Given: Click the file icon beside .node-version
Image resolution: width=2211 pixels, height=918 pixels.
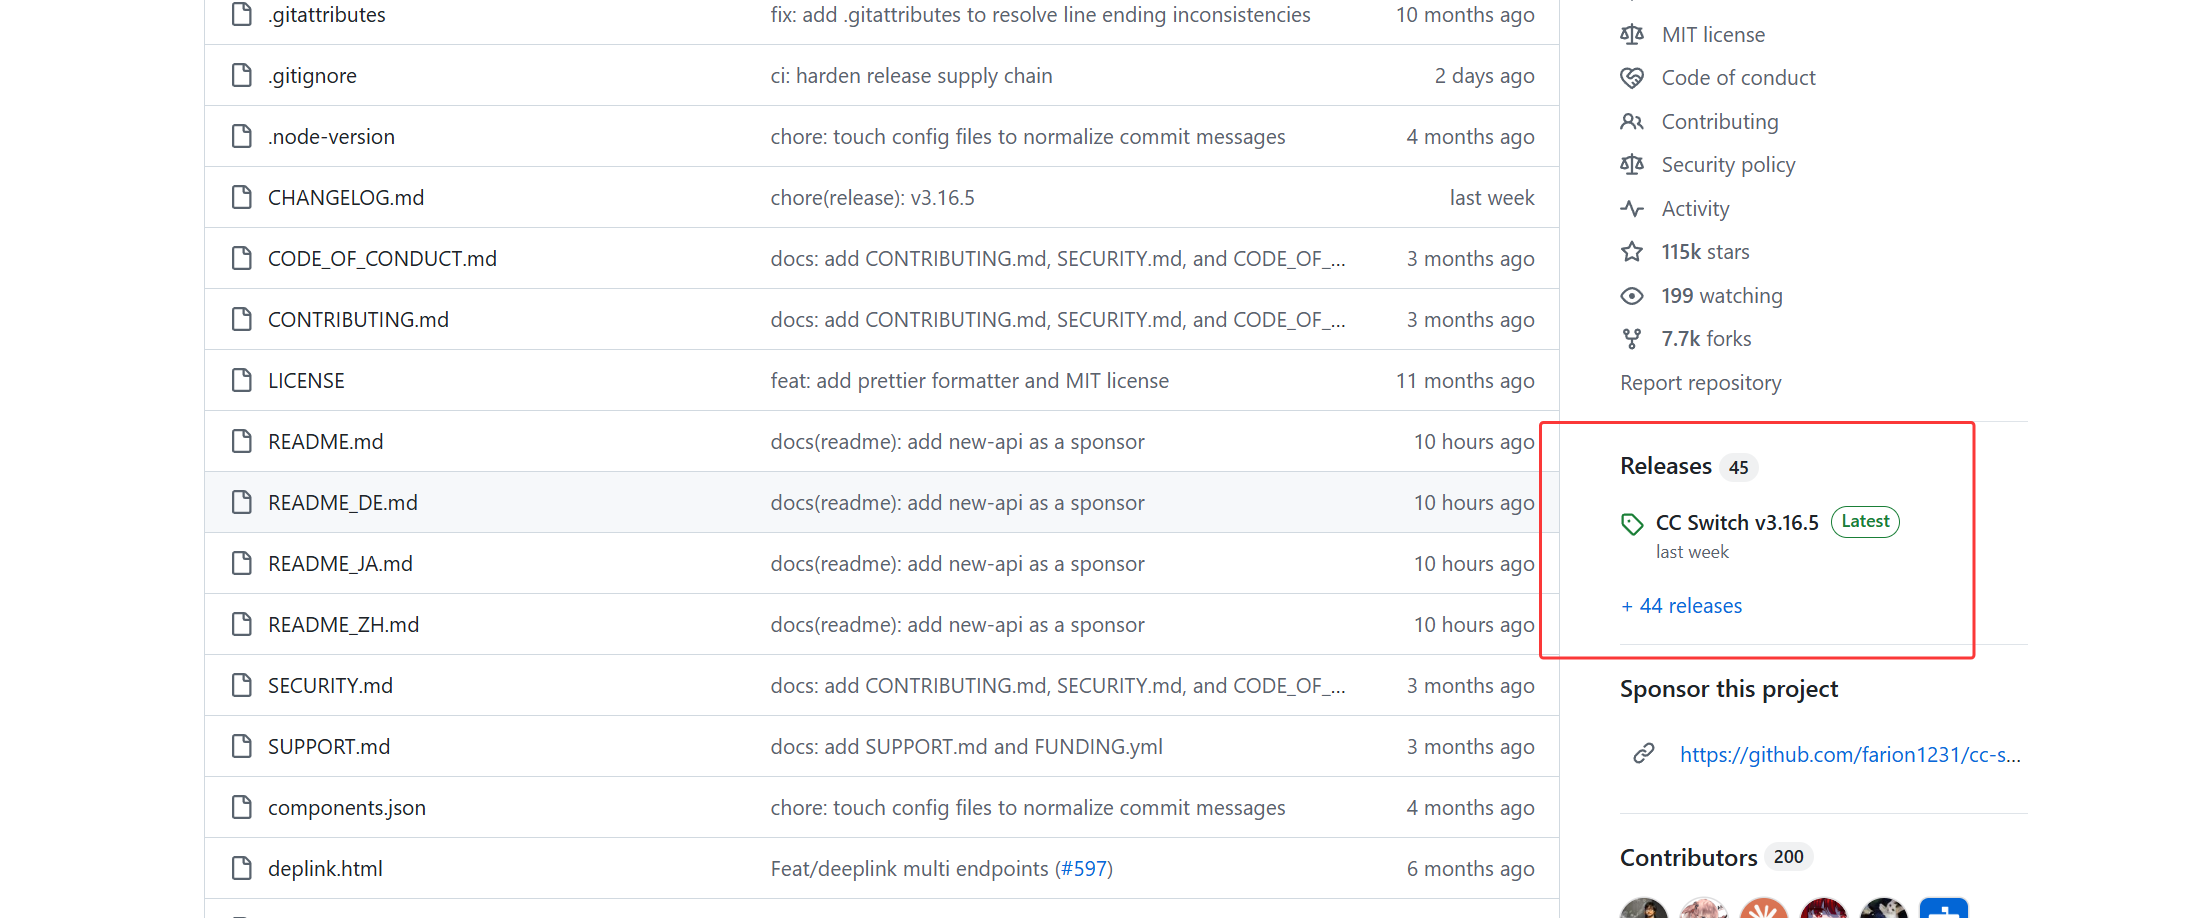Looking at the screenshot, I should click(x=241, y=136).
